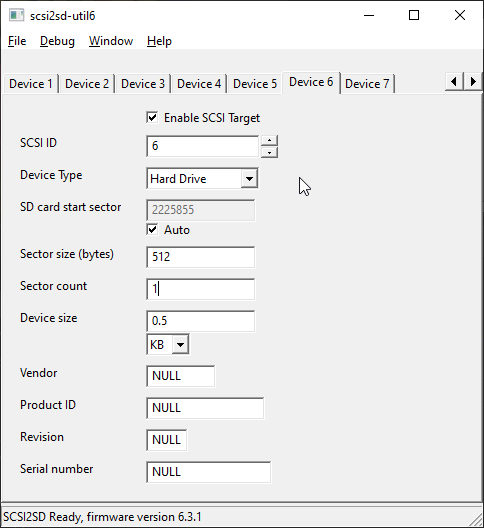The height and width of the screenshot is (528, 484).
Task: Click the Product ID label
Action: [48, 405]
